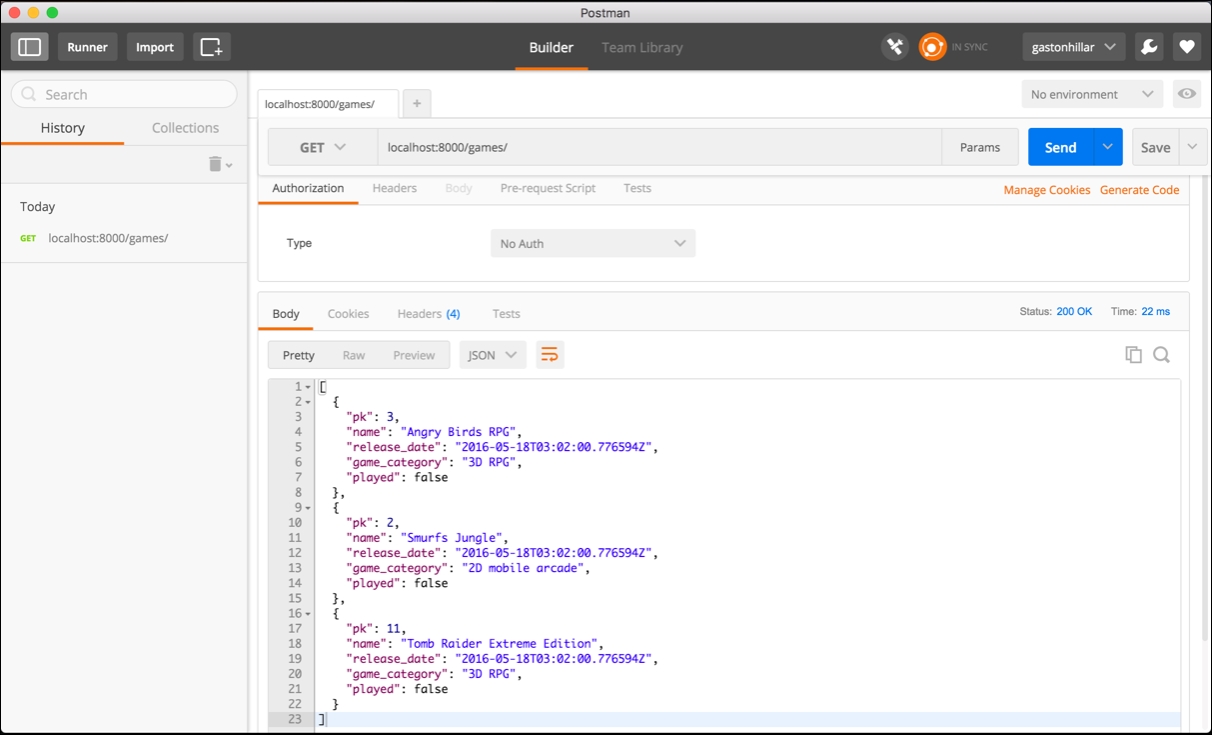Open the Headers (4) response tab
The image size is (1212, 735).
[x=428, y=313]
